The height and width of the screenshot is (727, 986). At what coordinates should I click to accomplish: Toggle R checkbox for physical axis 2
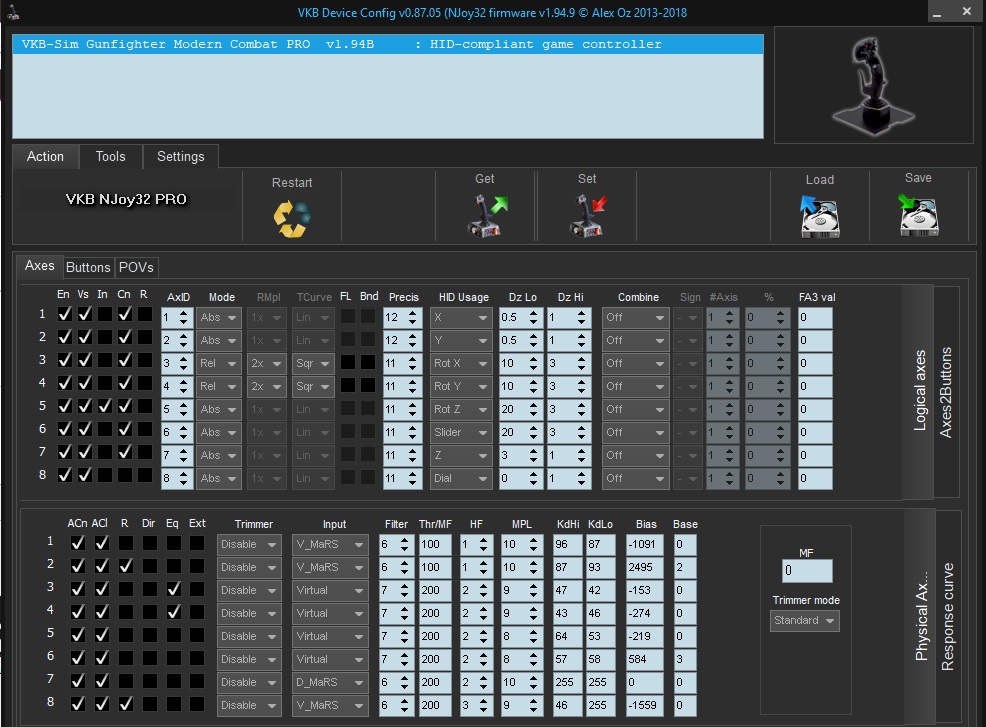tap(126, 566)
